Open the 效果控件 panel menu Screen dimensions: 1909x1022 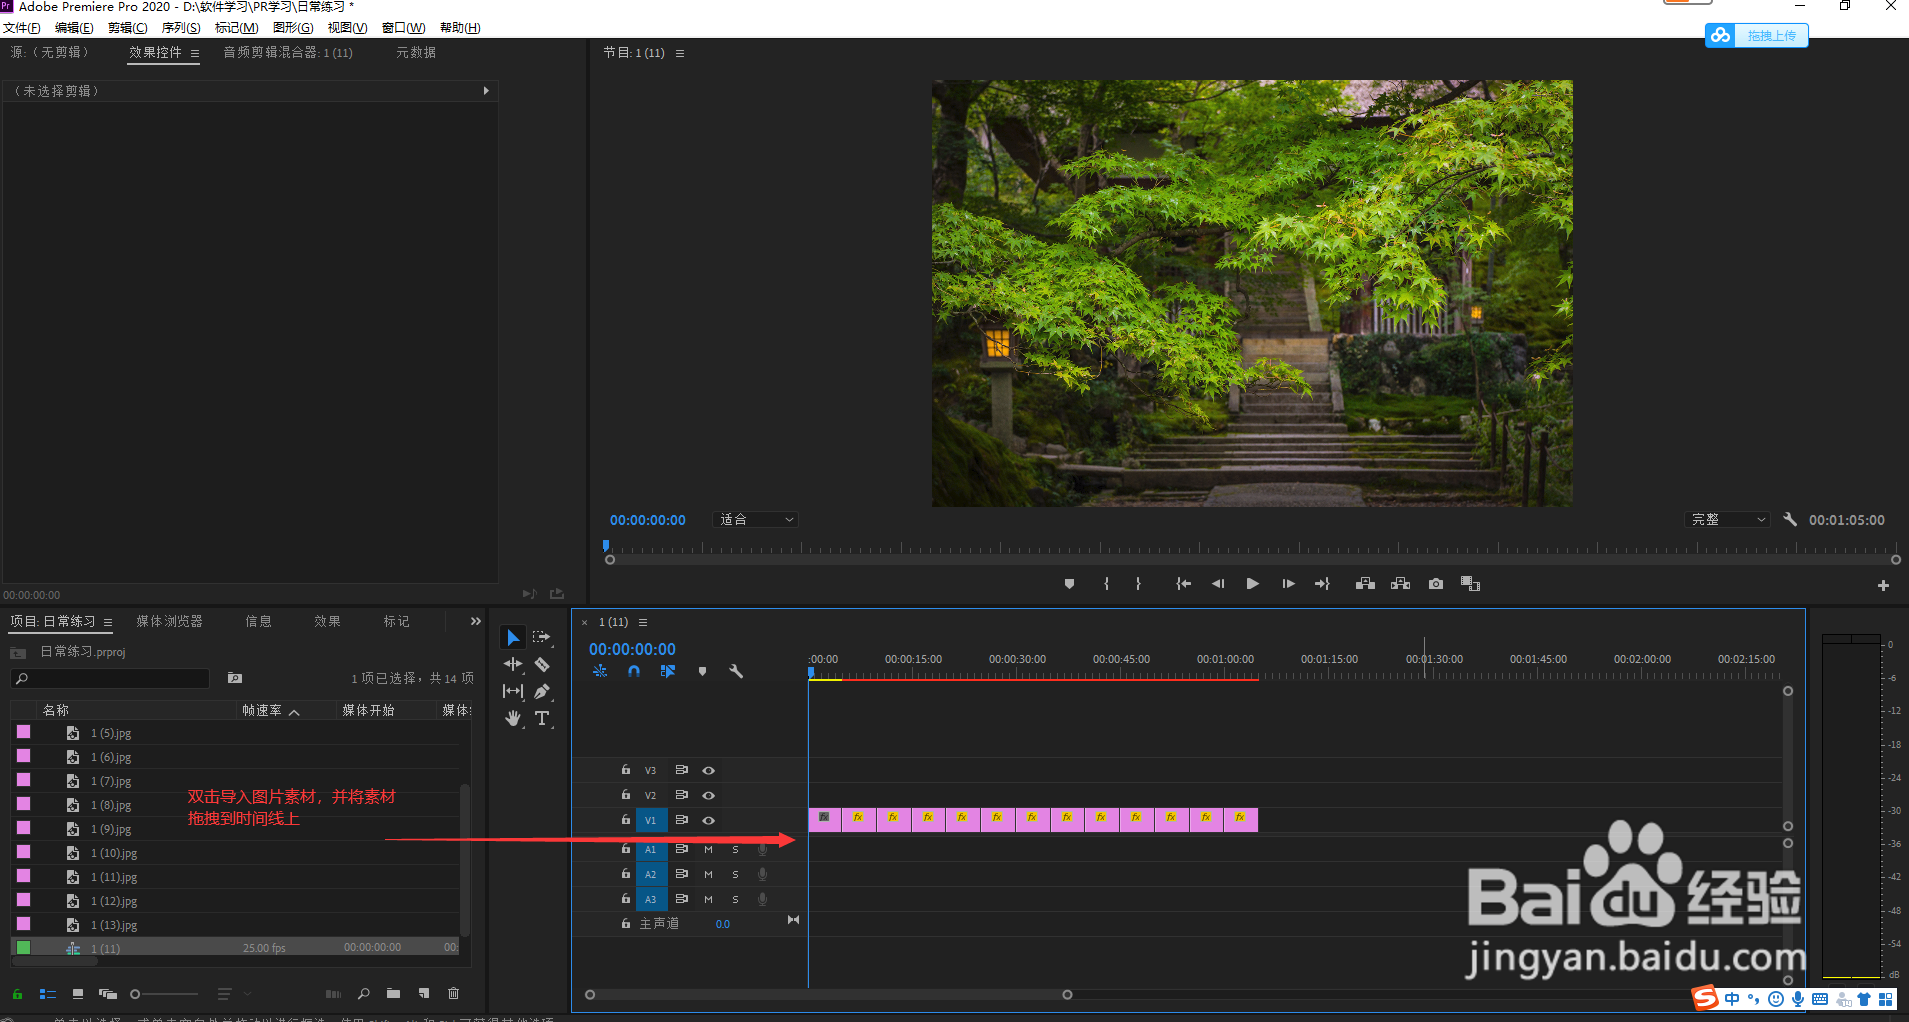click(x=194, y=54)
